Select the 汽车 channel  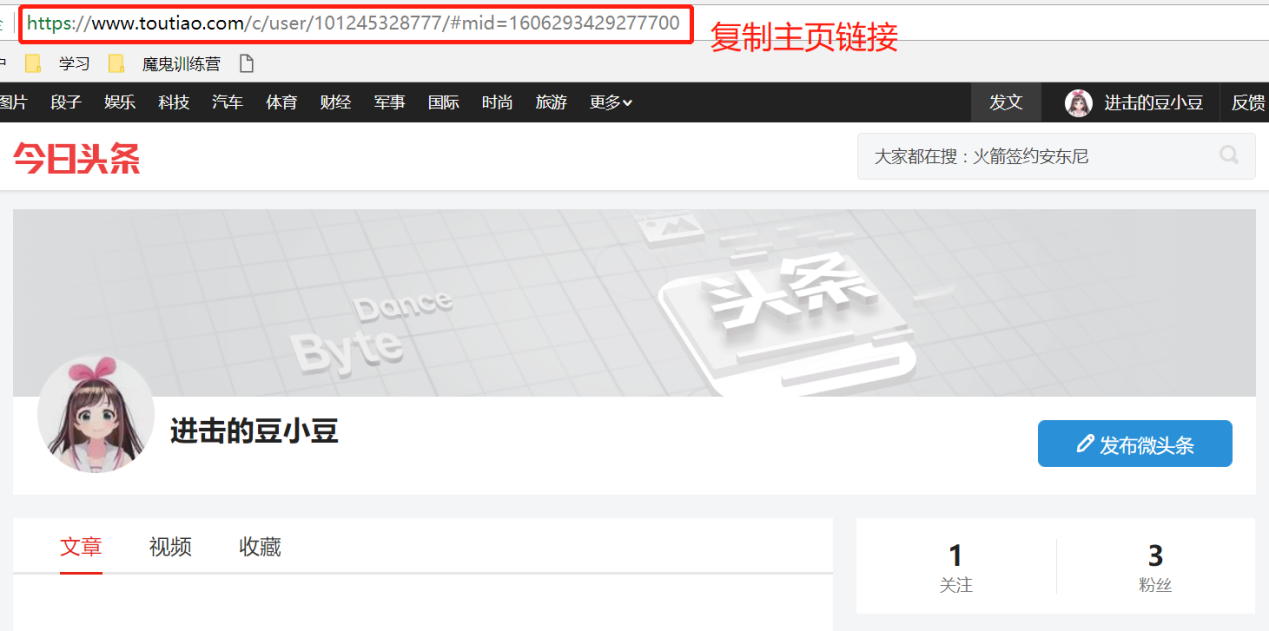(x=228, y=102)
